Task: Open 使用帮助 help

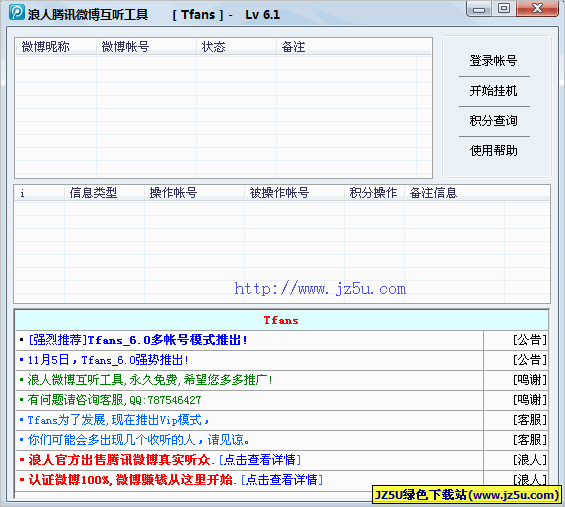Action: coord(493,151)
